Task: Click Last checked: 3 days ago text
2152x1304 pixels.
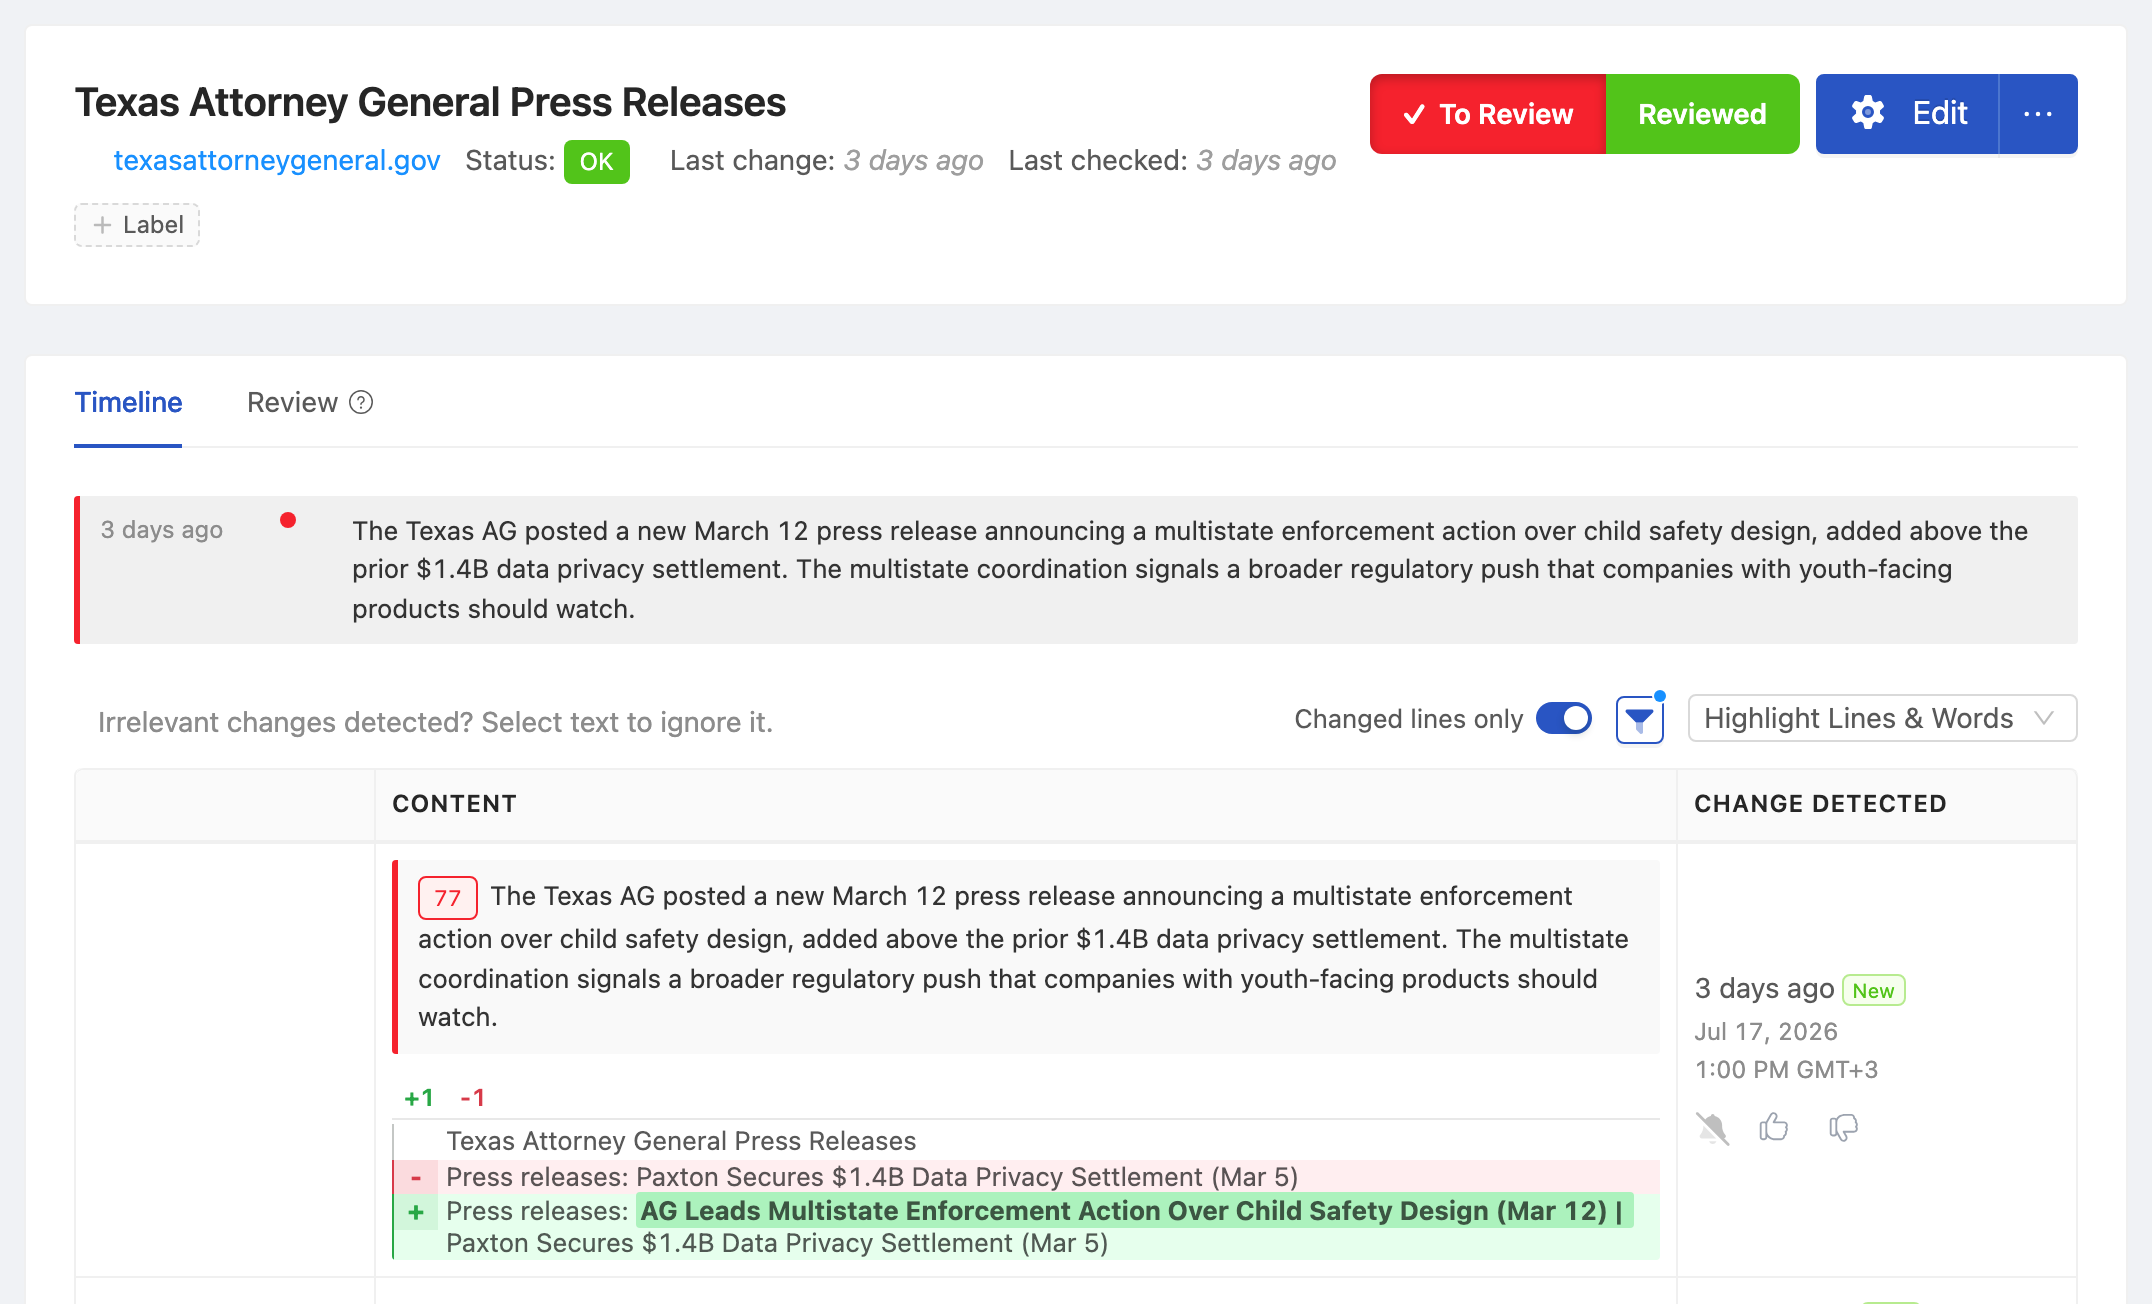Action: point(1172,161)
